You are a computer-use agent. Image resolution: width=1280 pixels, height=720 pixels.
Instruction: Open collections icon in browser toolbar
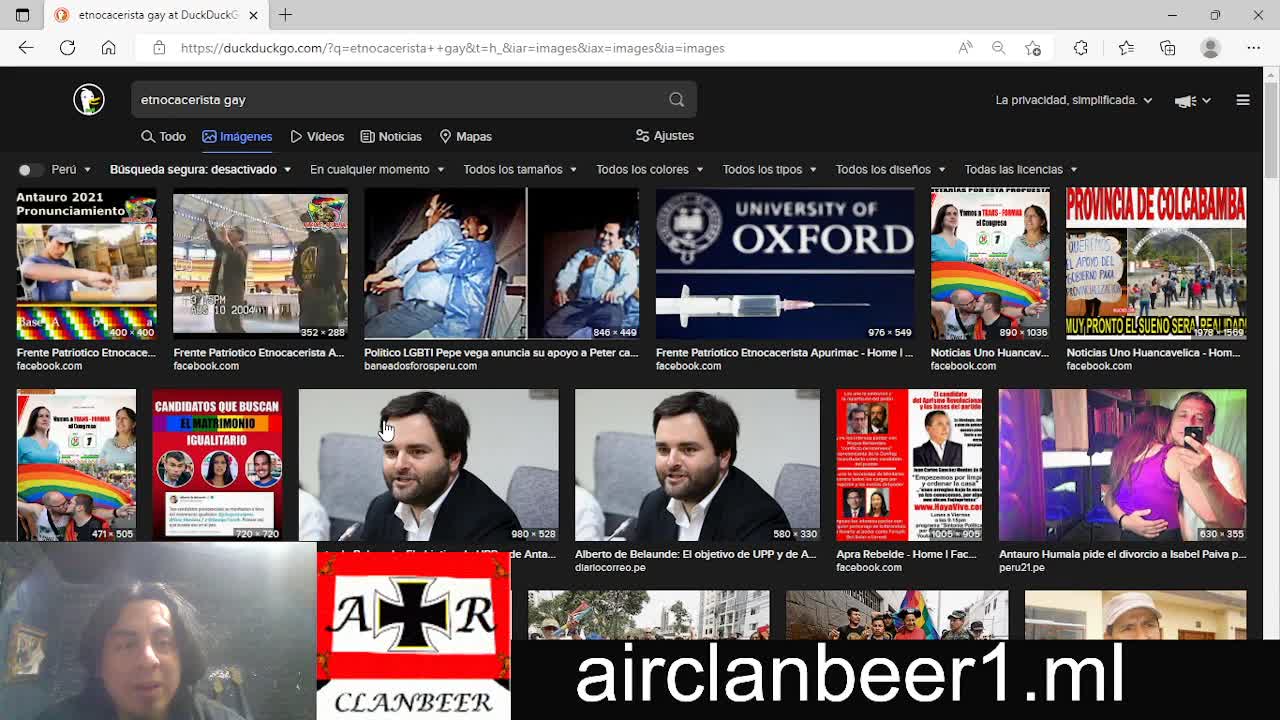tap(1167, 48)
